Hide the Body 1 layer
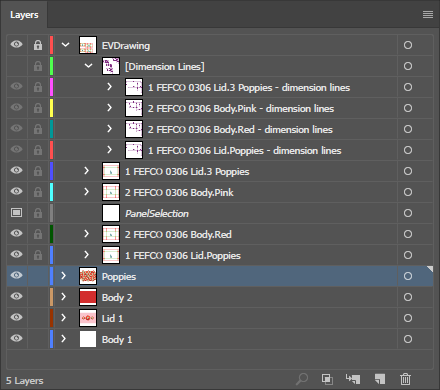 (16, 338)
